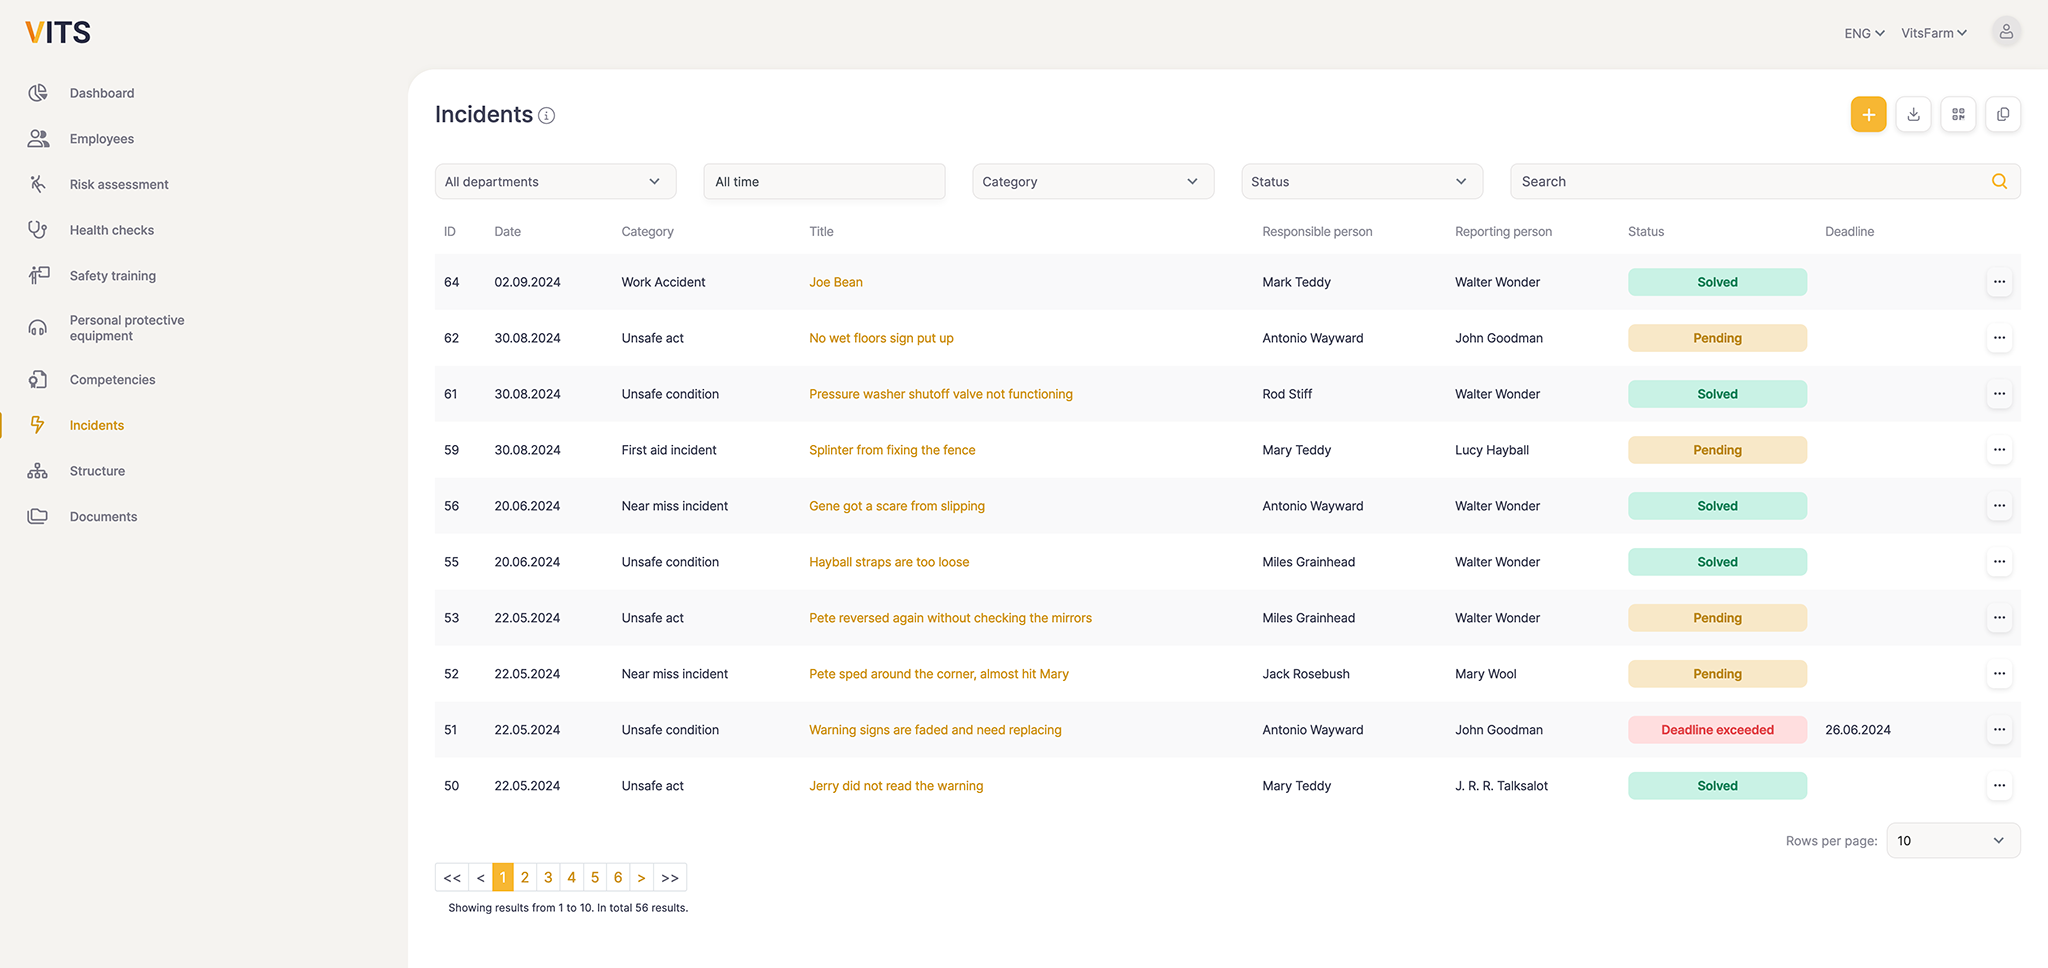Expand the All departments dropdown
This screenshot has width=2048, height=968.
pos(555,181)
